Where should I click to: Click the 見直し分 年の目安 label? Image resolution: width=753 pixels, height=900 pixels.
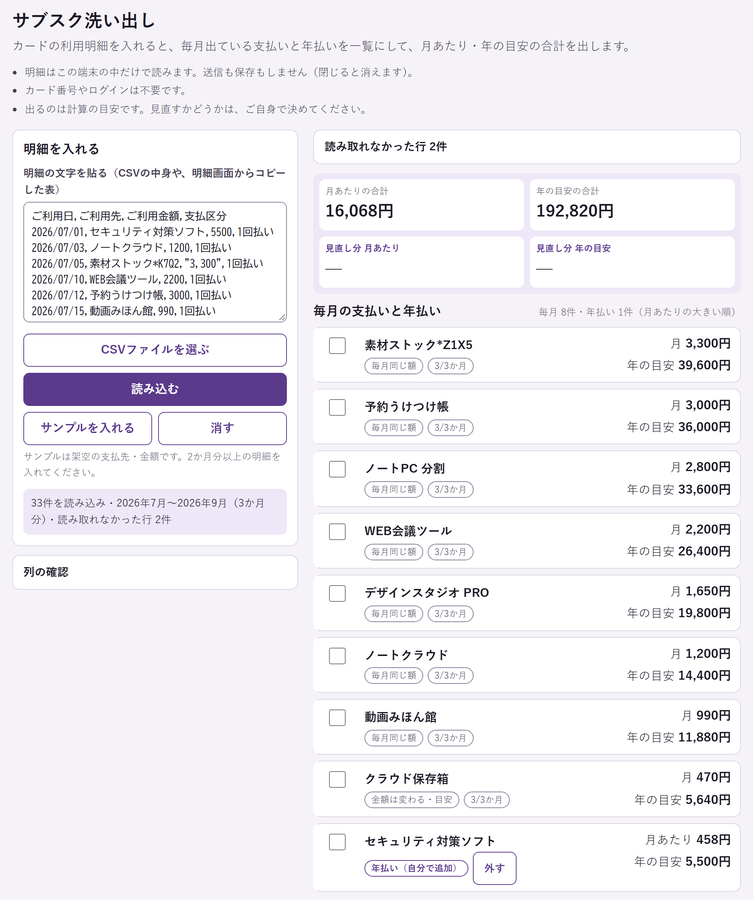click(573, 248)
